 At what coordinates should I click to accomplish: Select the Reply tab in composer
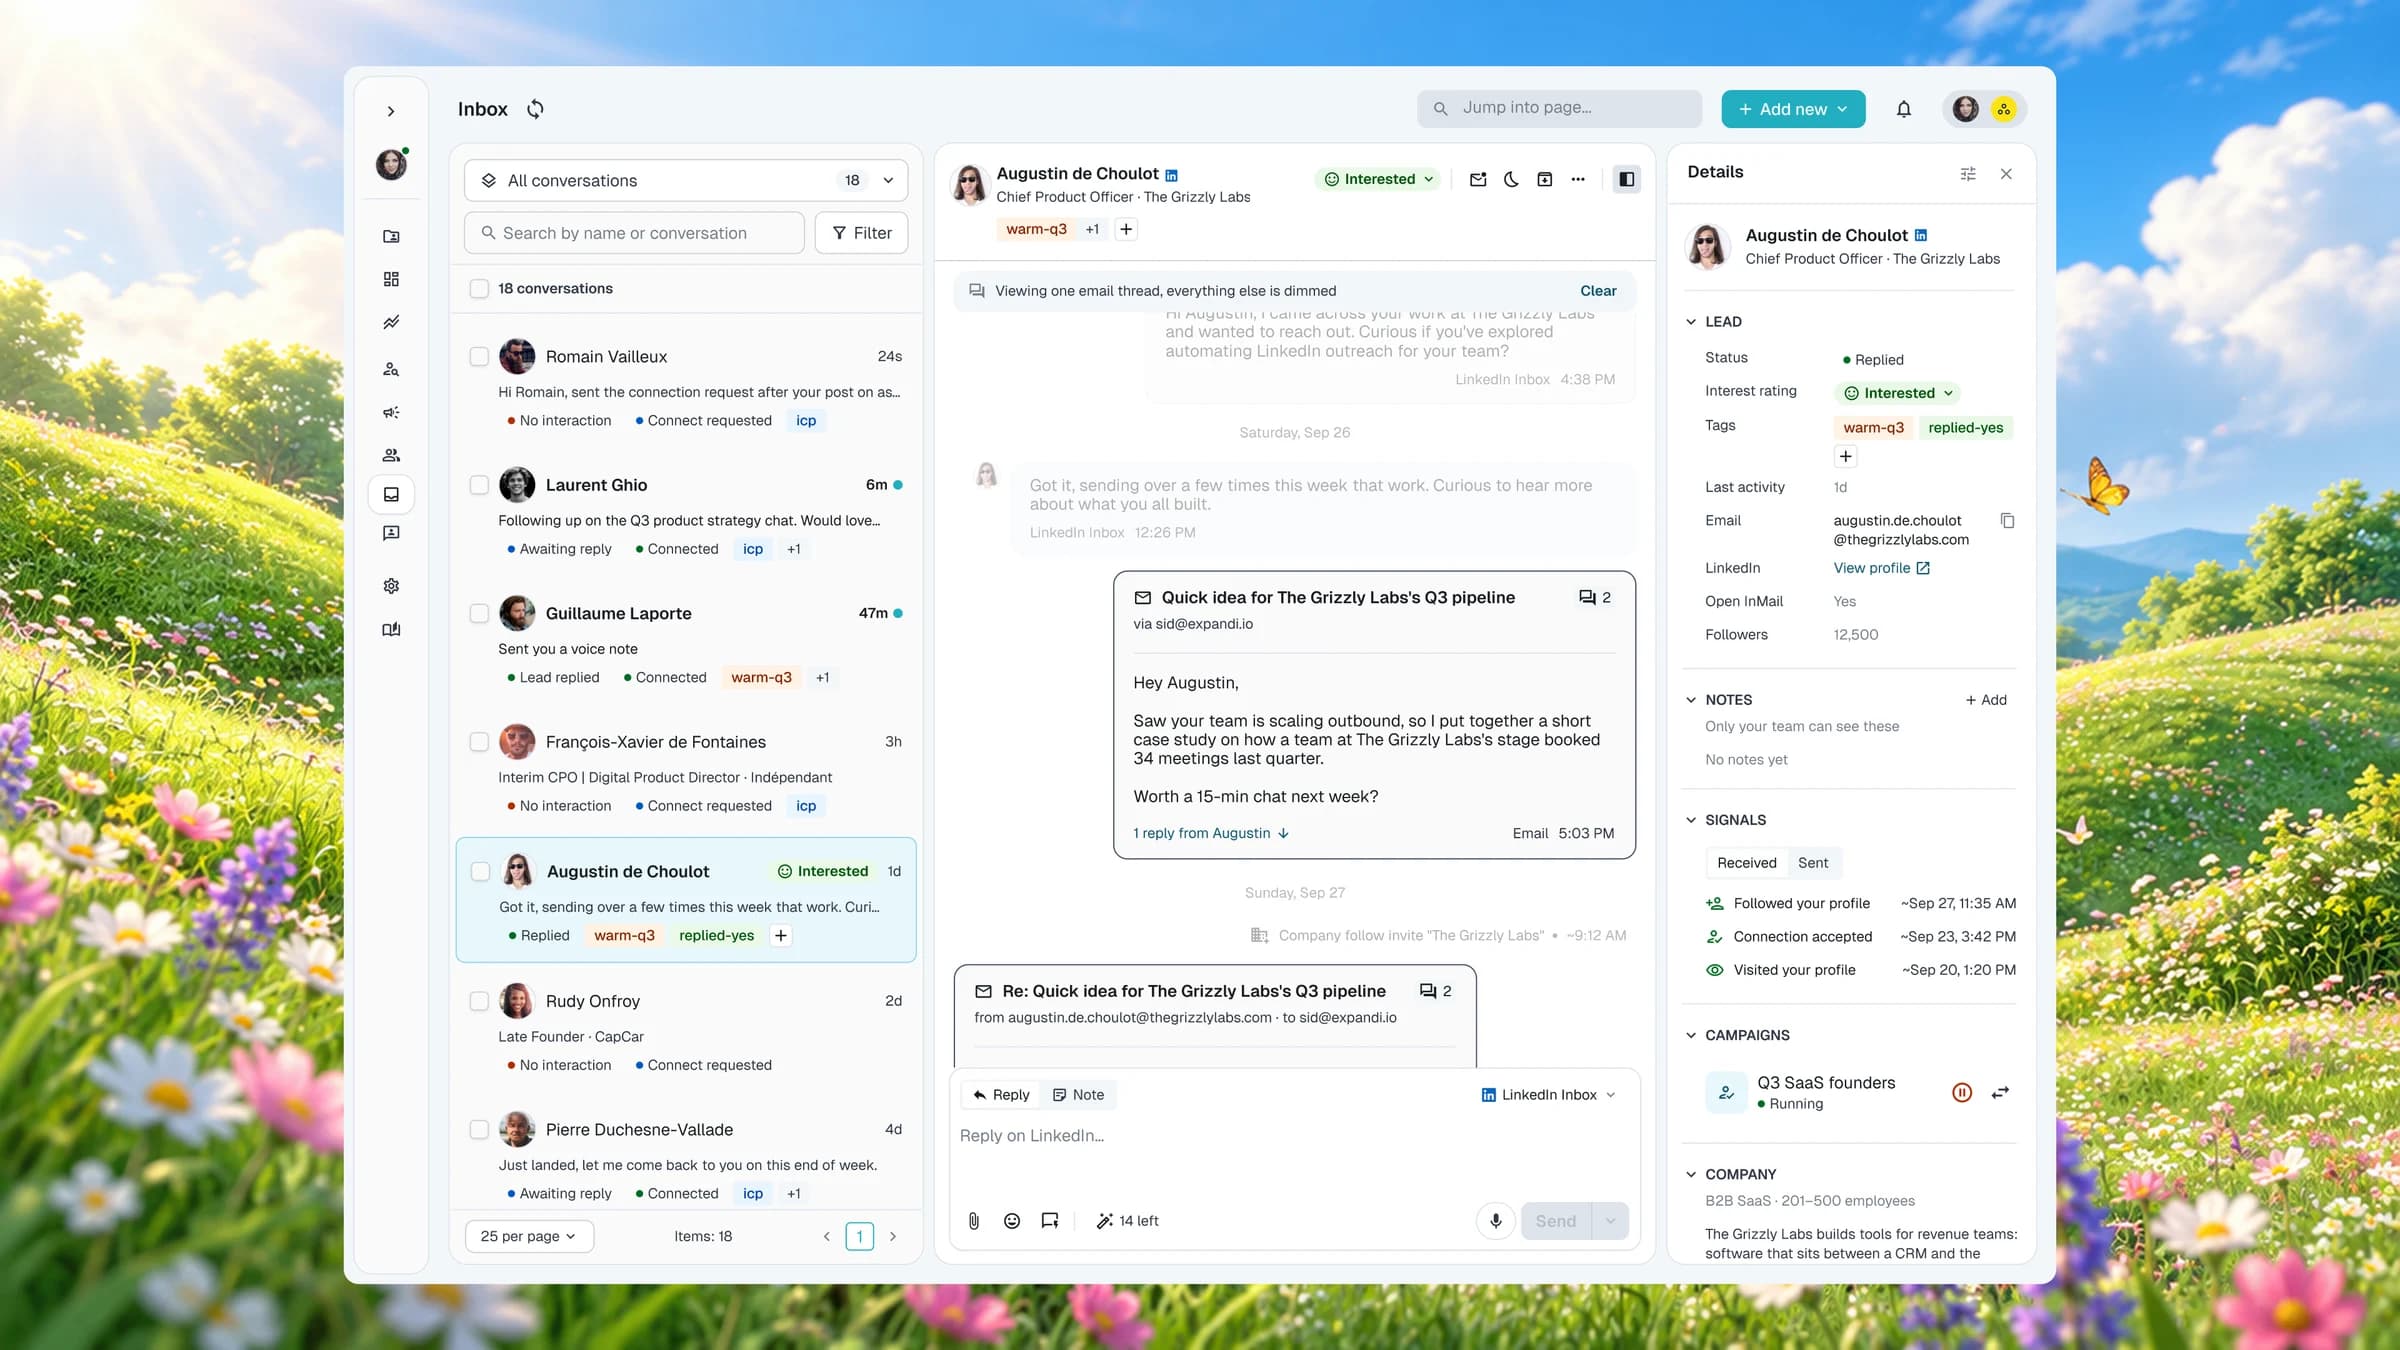pyautogui.click(x=1001, y=1095)
